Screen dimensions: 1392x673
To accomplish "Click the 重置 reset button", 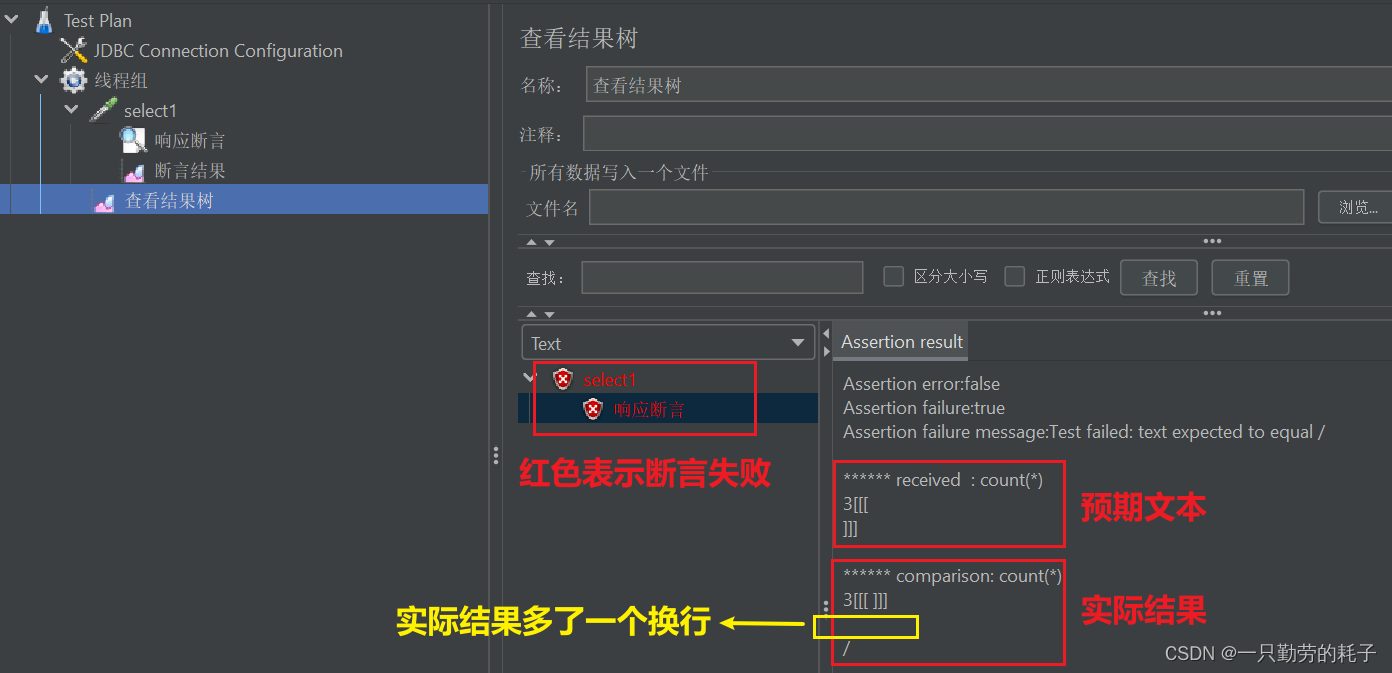I will coord(1250,278).
